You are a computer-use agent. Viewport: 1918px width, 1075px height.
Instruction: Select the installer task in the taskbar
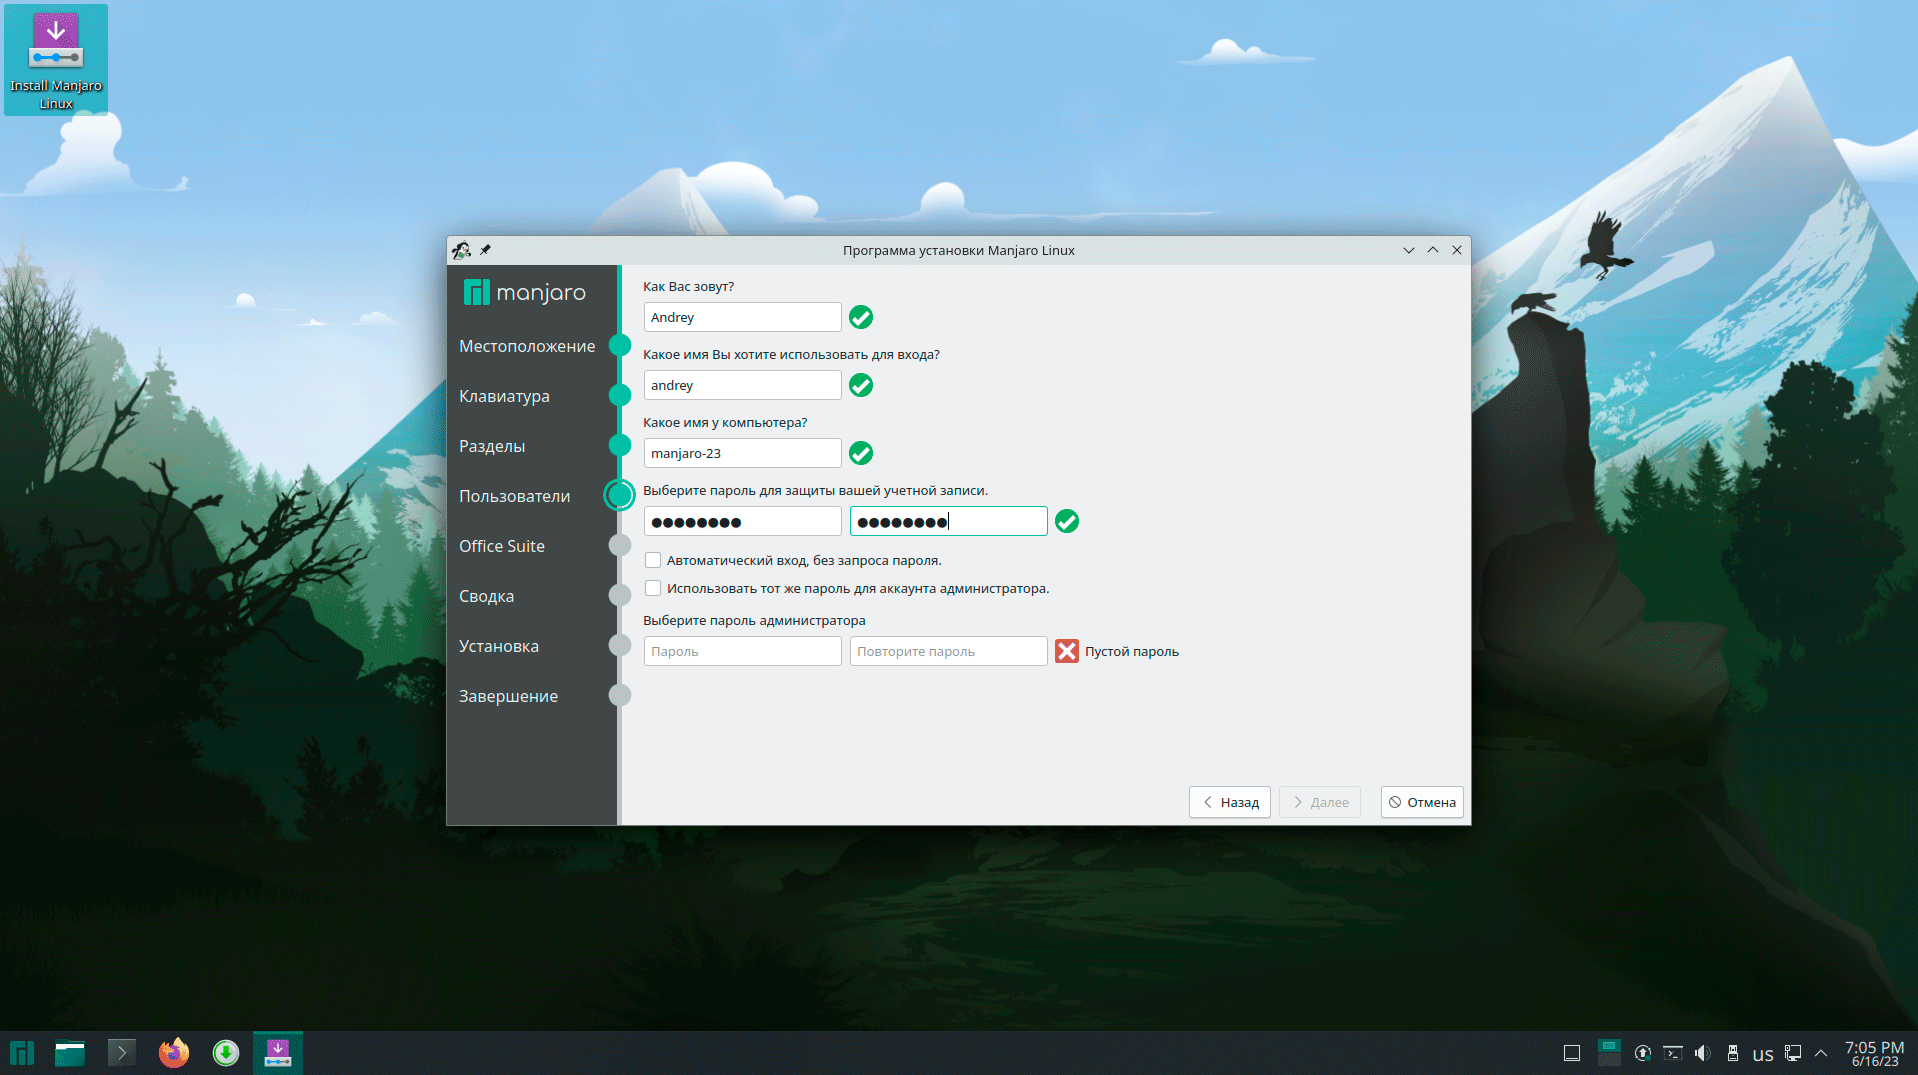click(x=278, y=1053)
